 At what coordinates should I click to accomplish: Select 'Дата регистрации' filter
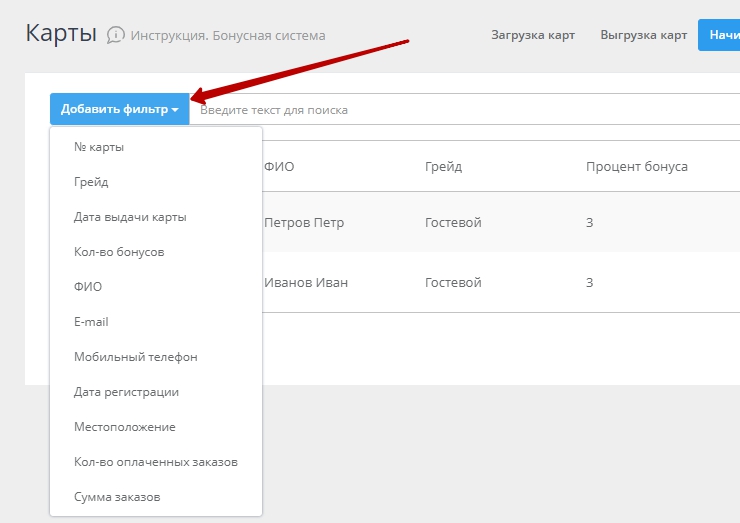(x=126, y=392)
